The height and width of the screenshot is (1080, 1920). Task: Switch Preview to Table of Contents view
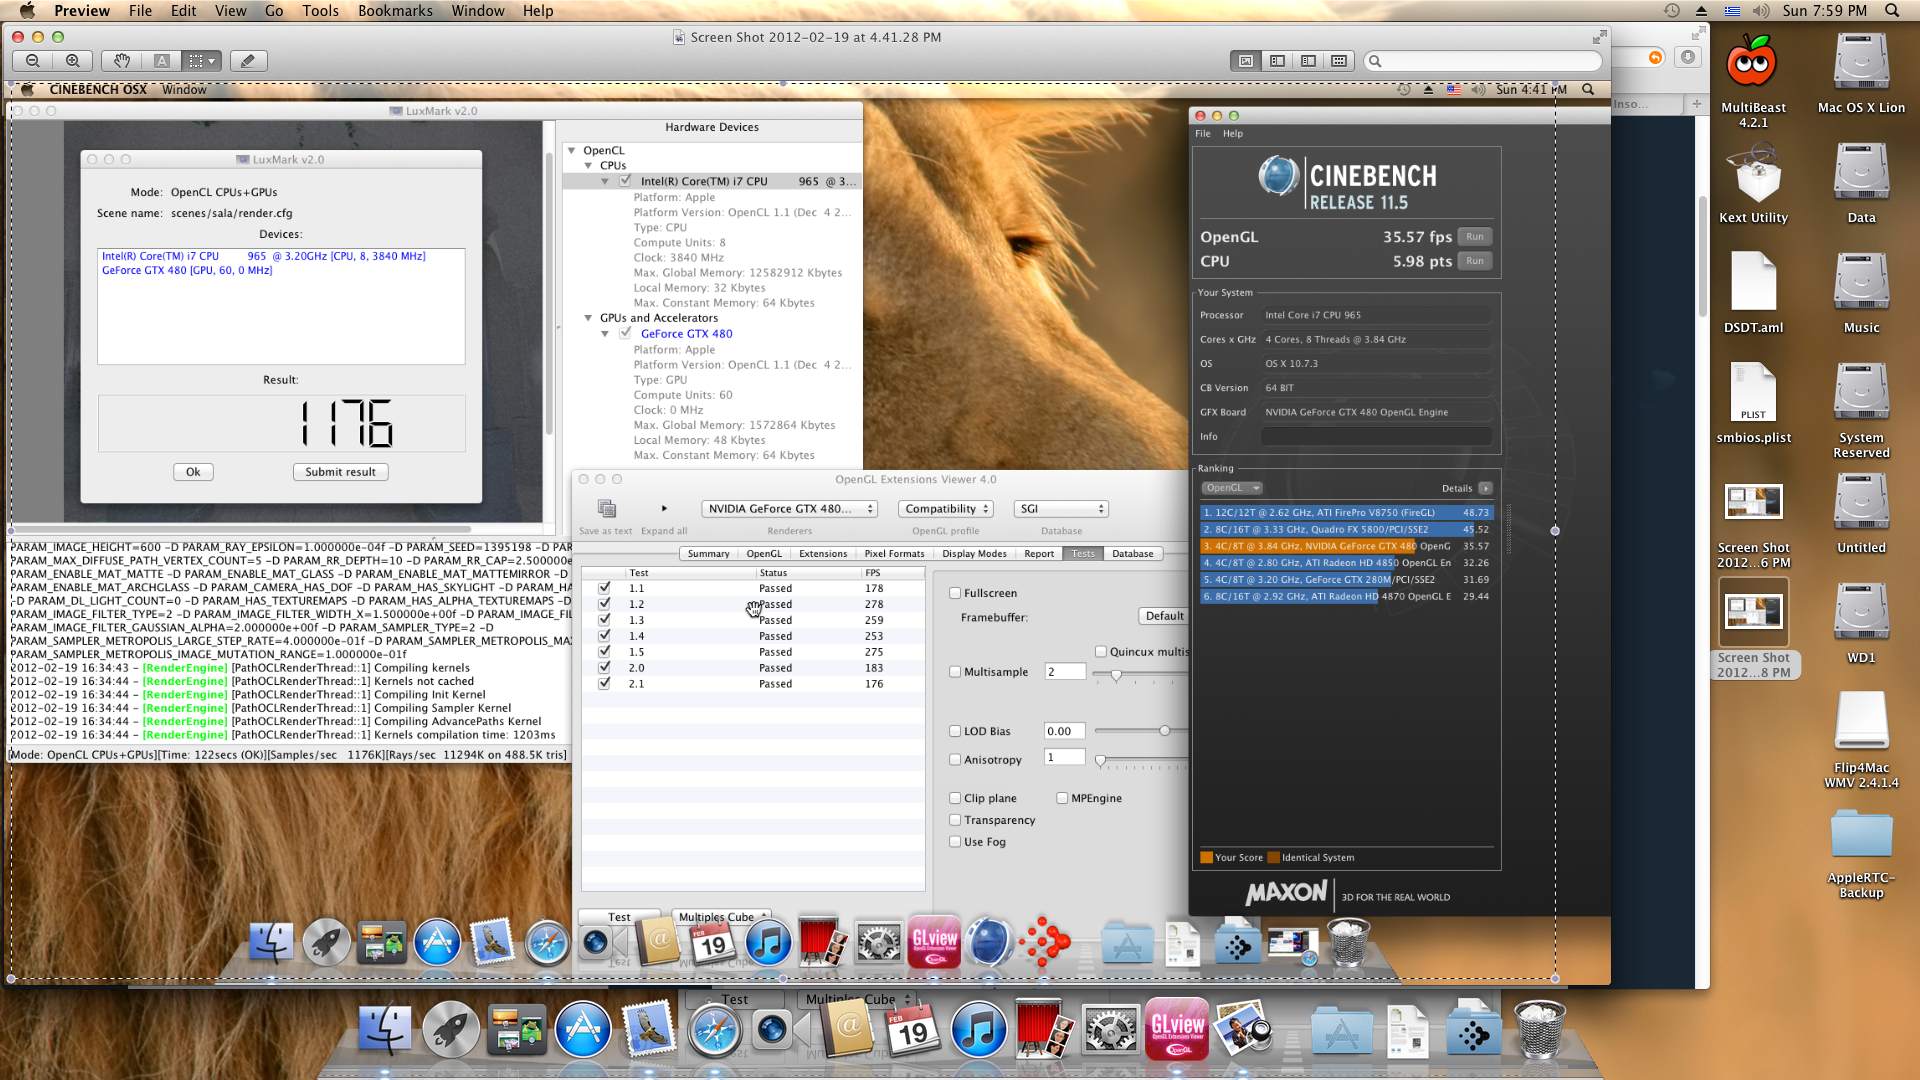pos(1308,61)
